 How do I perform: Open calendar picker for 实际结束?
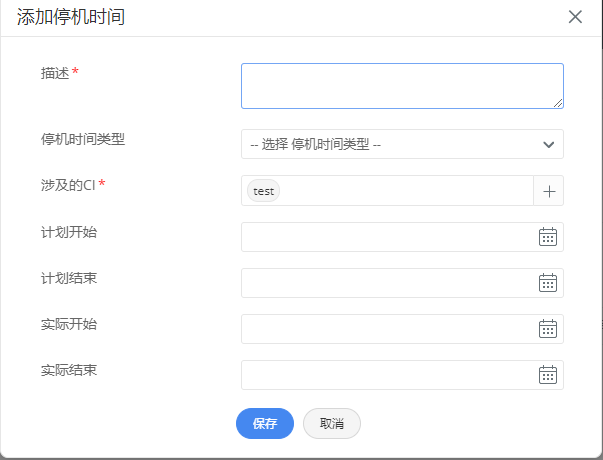pos(548,375)
